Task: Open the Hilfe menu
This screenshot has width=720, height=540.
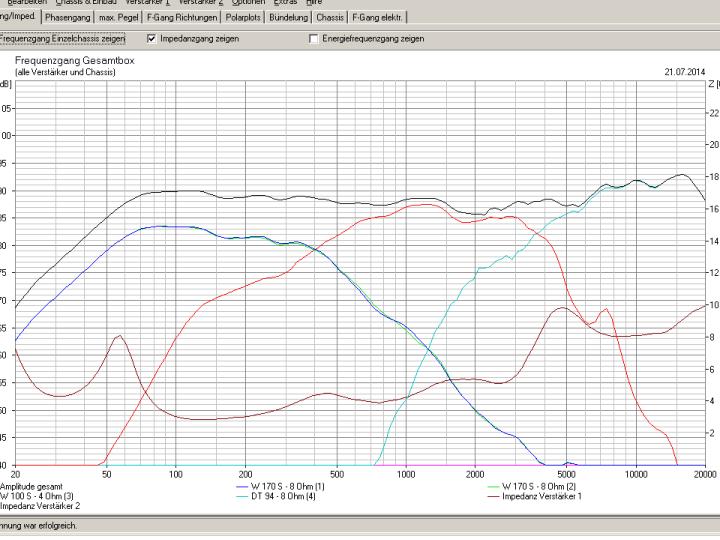Action: pos(315,2)
